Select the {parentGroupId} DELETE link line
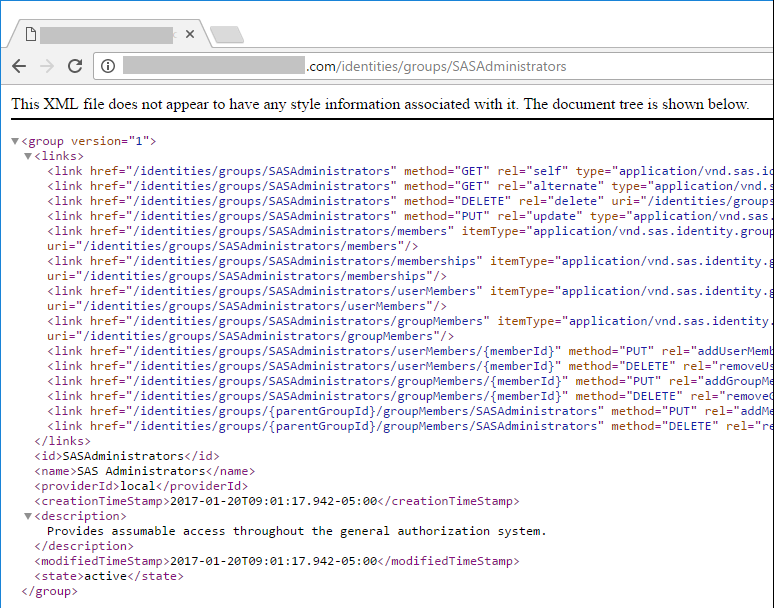Screen dimensions: 774x608 (410, 426)
